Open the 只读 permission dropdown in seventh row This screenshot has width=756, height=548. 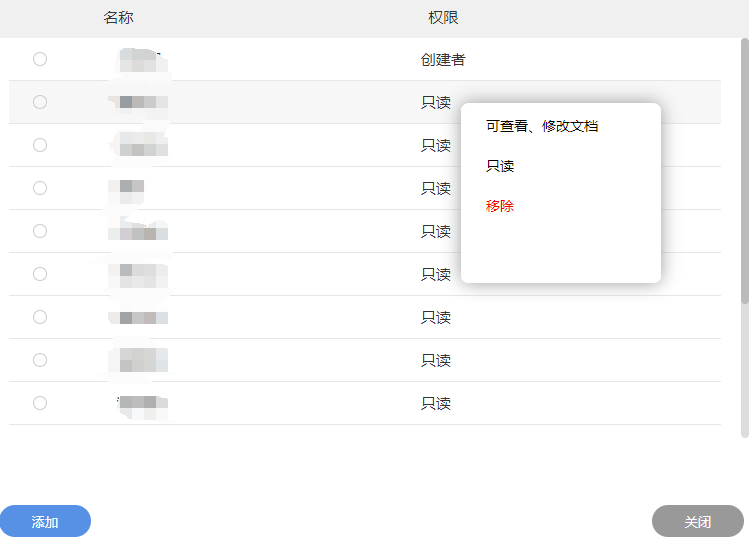[436, 317]
